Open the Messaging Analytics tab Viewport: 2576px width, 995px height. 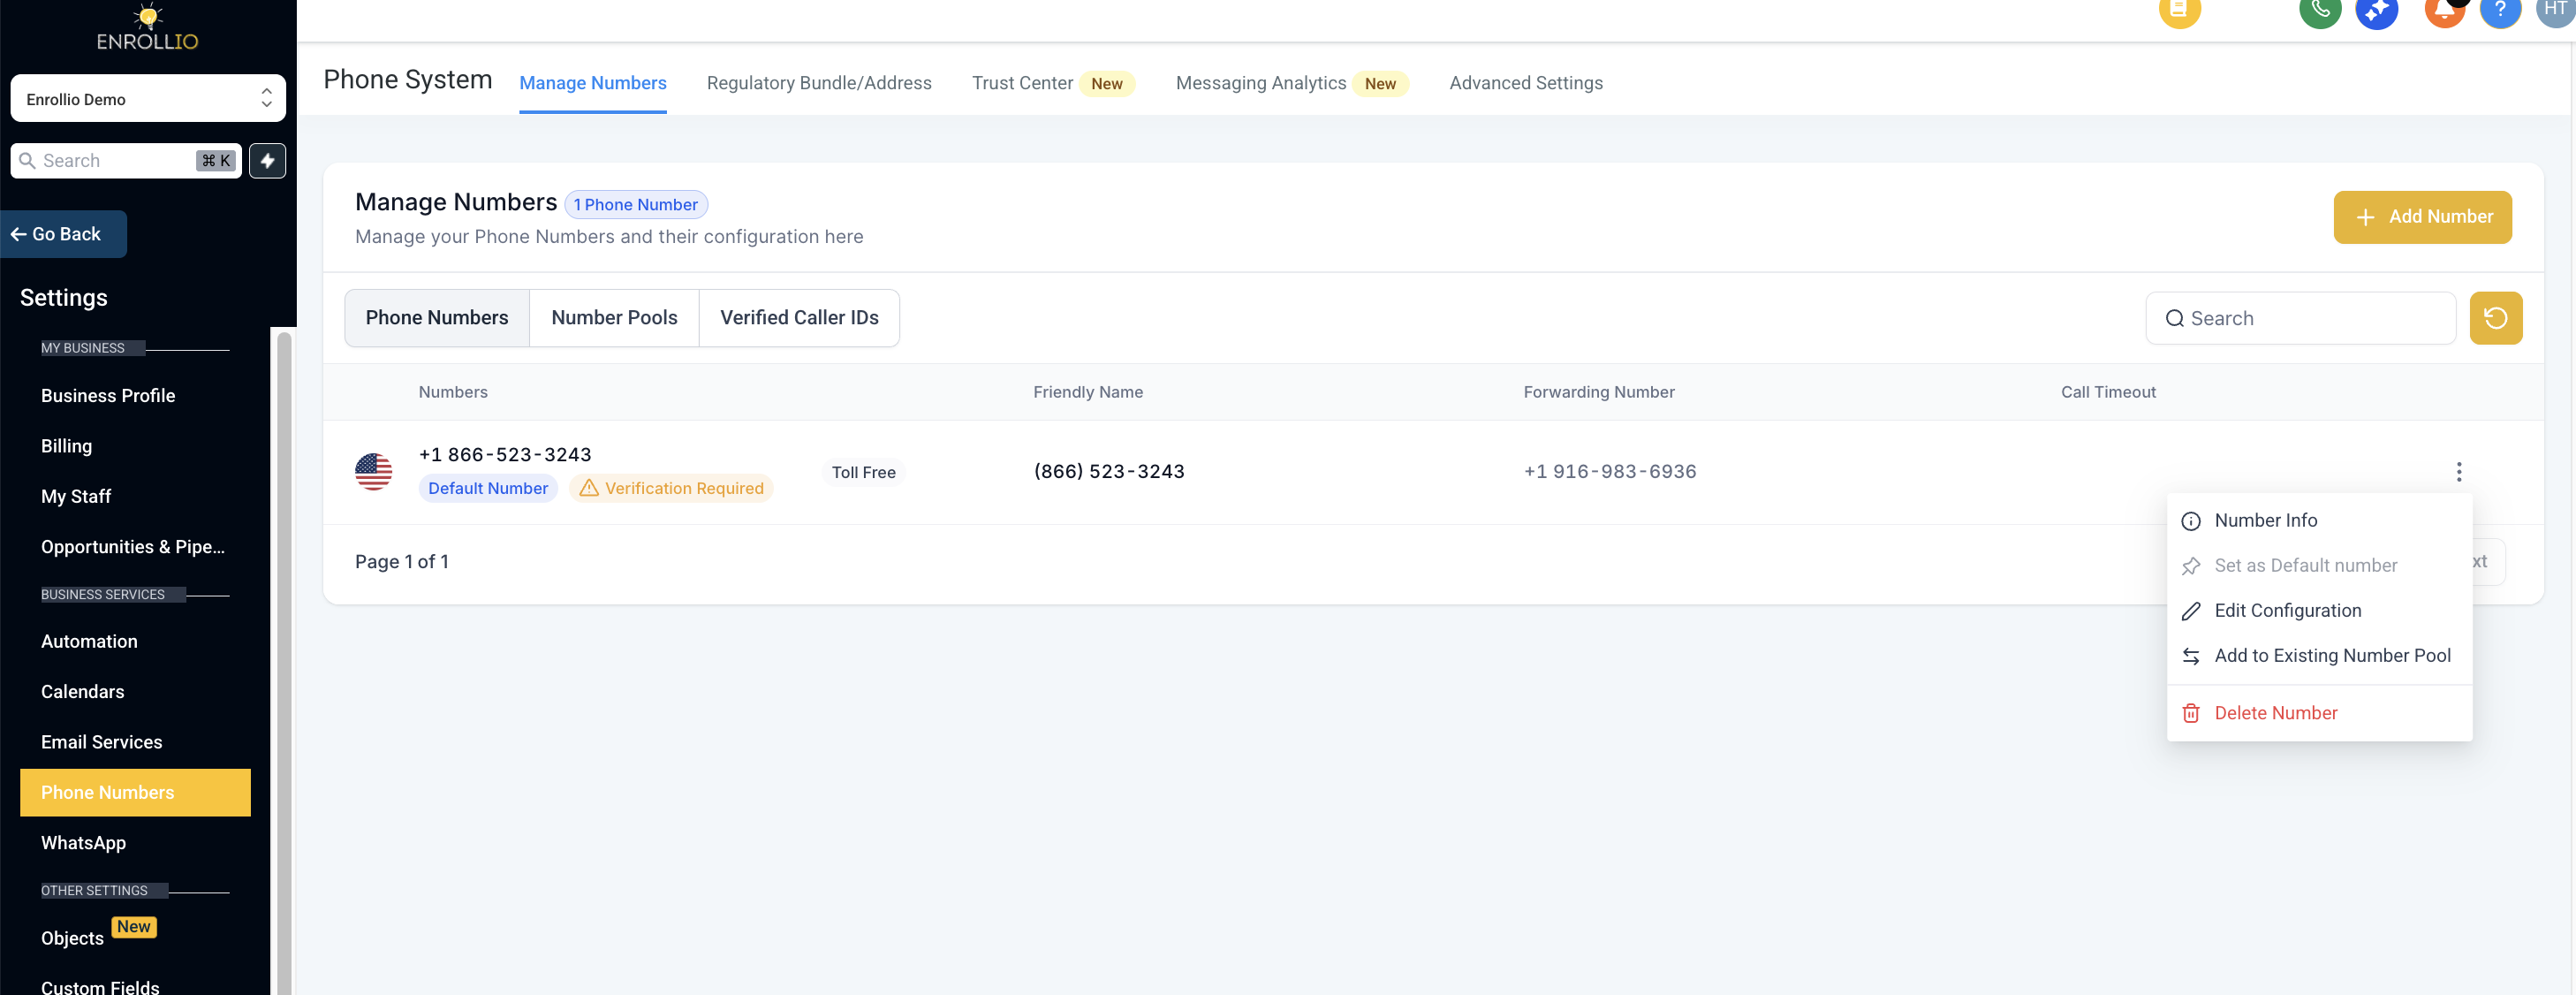1291,83
